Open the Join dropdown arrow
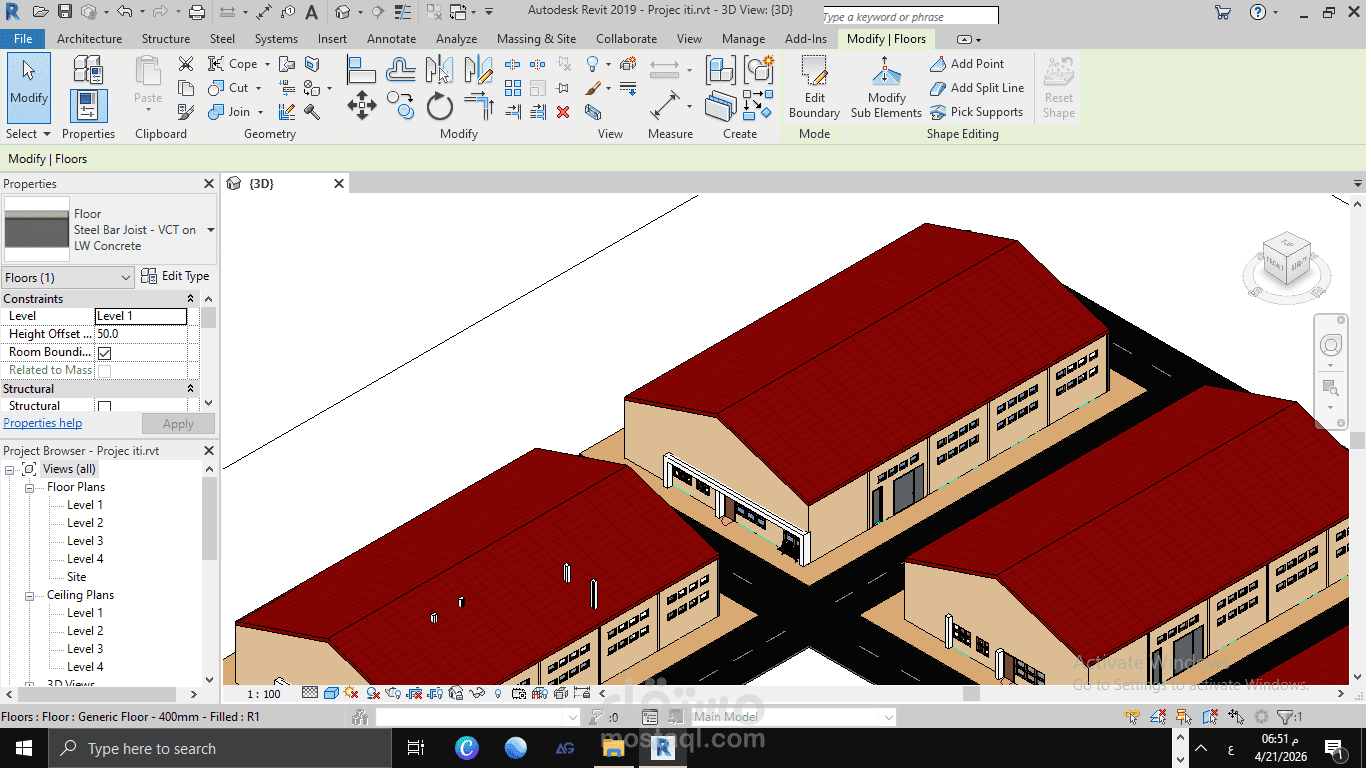Viewport: 1366px width, 768px height. click(260, 112)
